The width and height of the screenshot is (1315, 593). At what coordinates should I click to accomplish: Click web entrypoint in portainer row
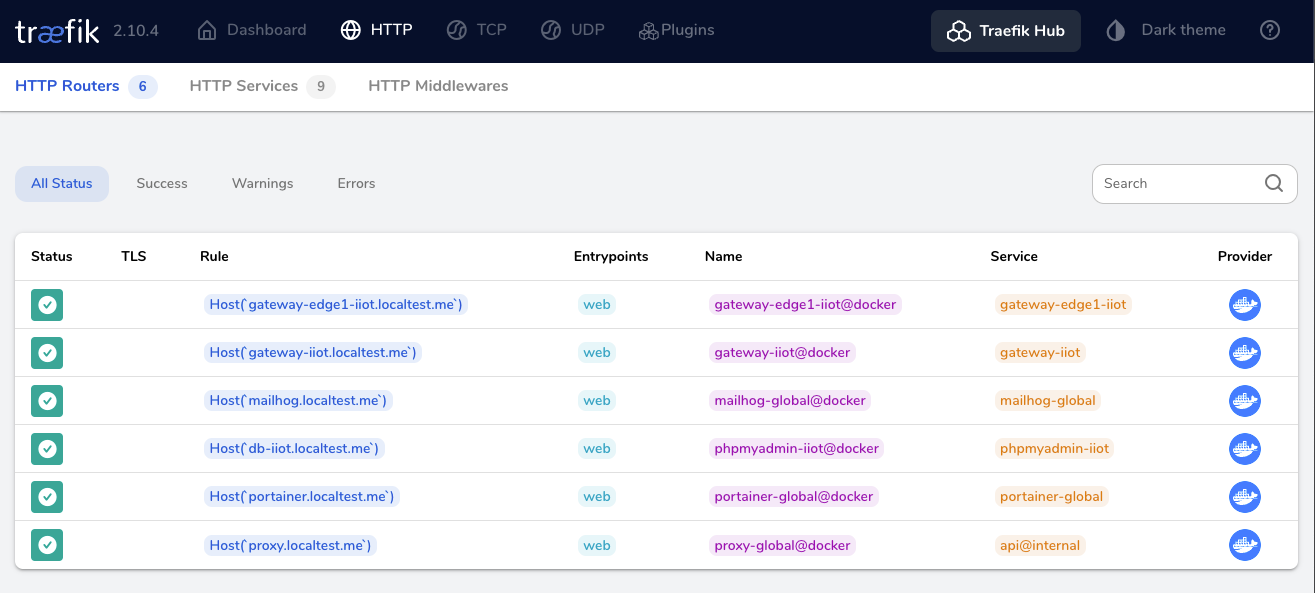pos(597,496)
